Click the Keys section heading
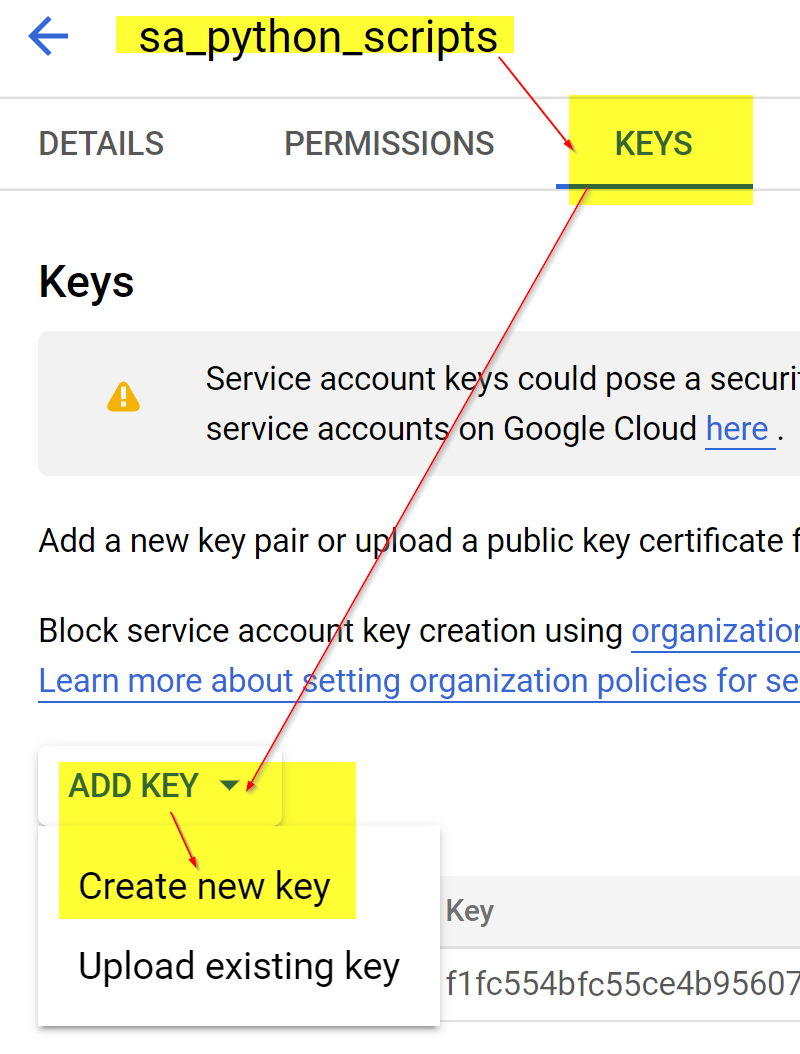The width and height of the screenshot is (800, 1054). (x=86, y=283)
